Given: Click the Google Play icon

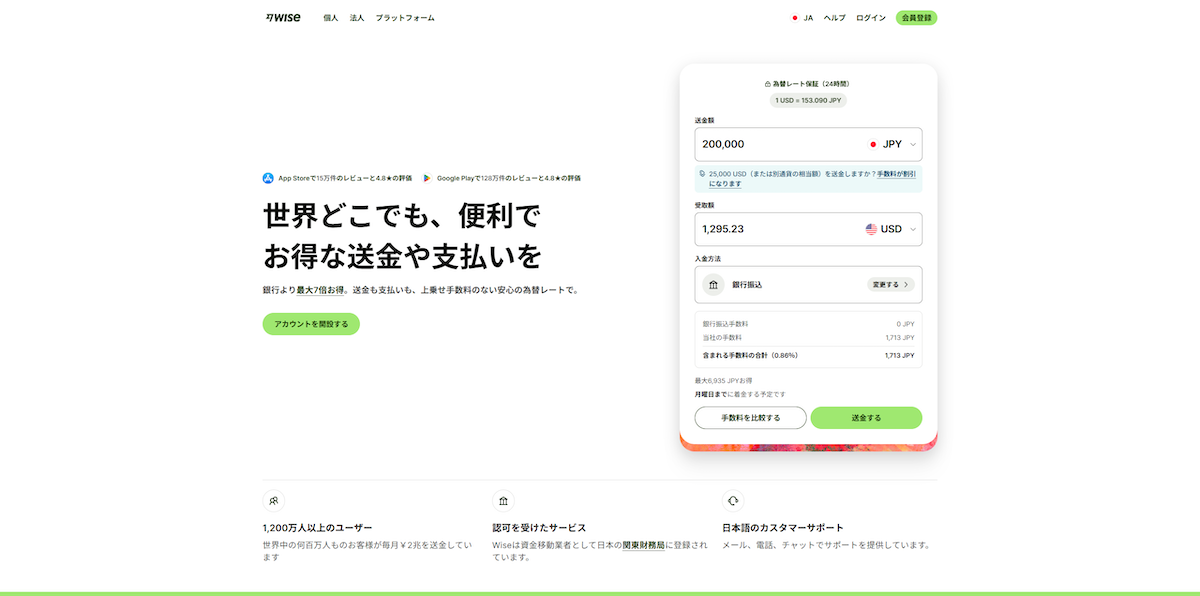Looking at the screenshot, I should pos(427,178).
